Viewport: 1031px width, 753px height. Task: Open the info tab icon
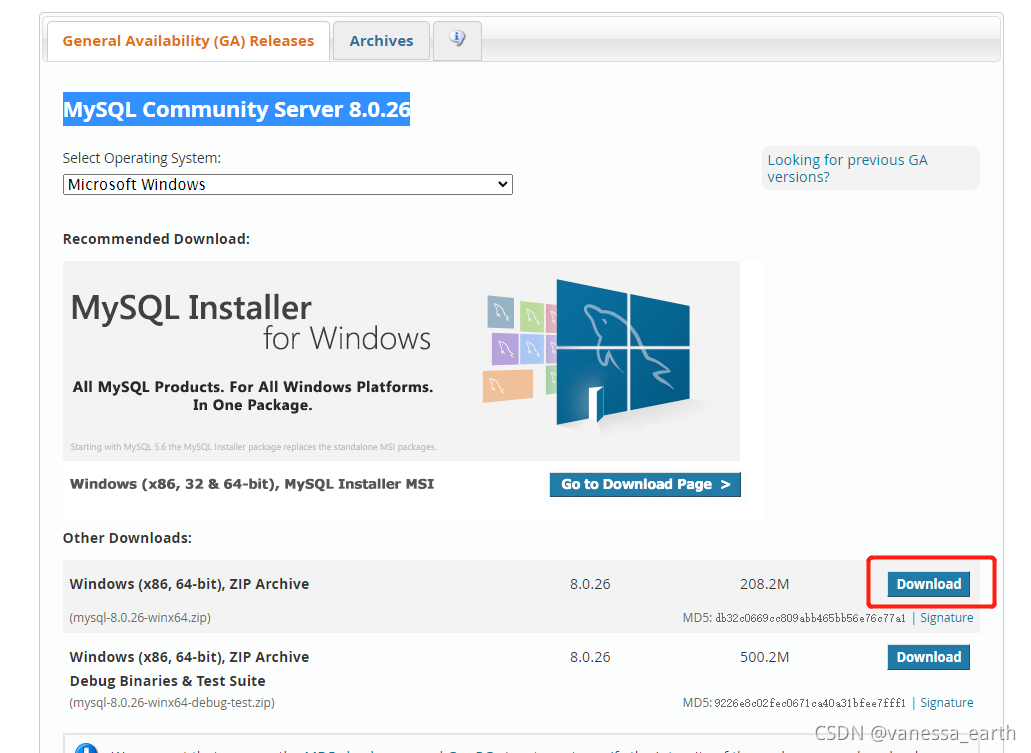click(x=458, y=40)
